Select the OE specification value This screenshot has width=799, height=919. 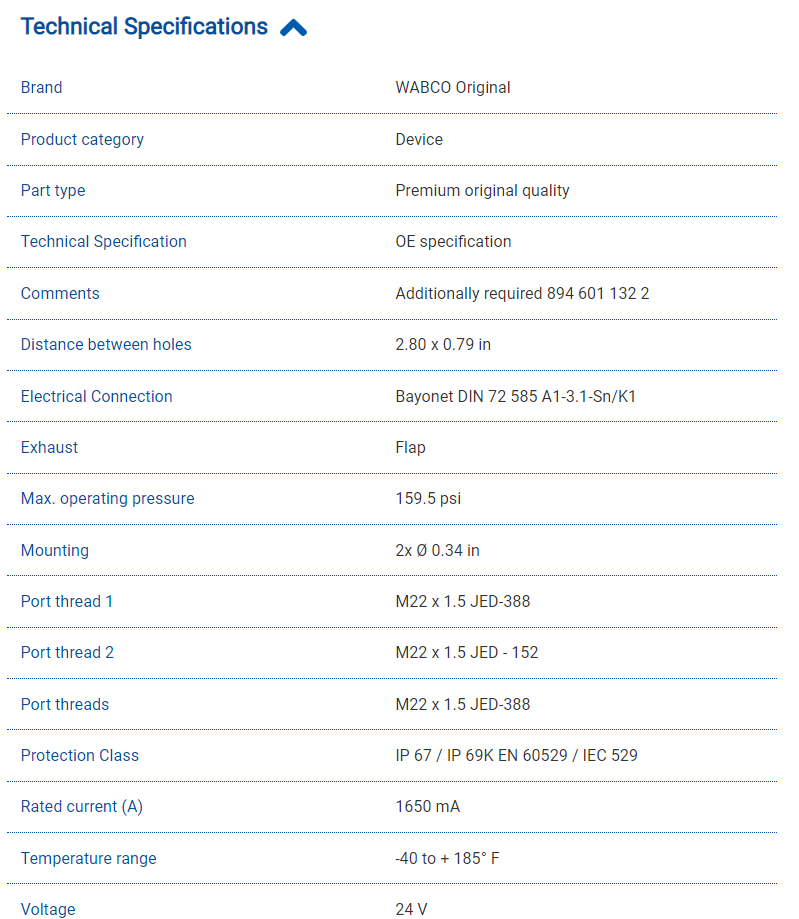pos(453,242)
